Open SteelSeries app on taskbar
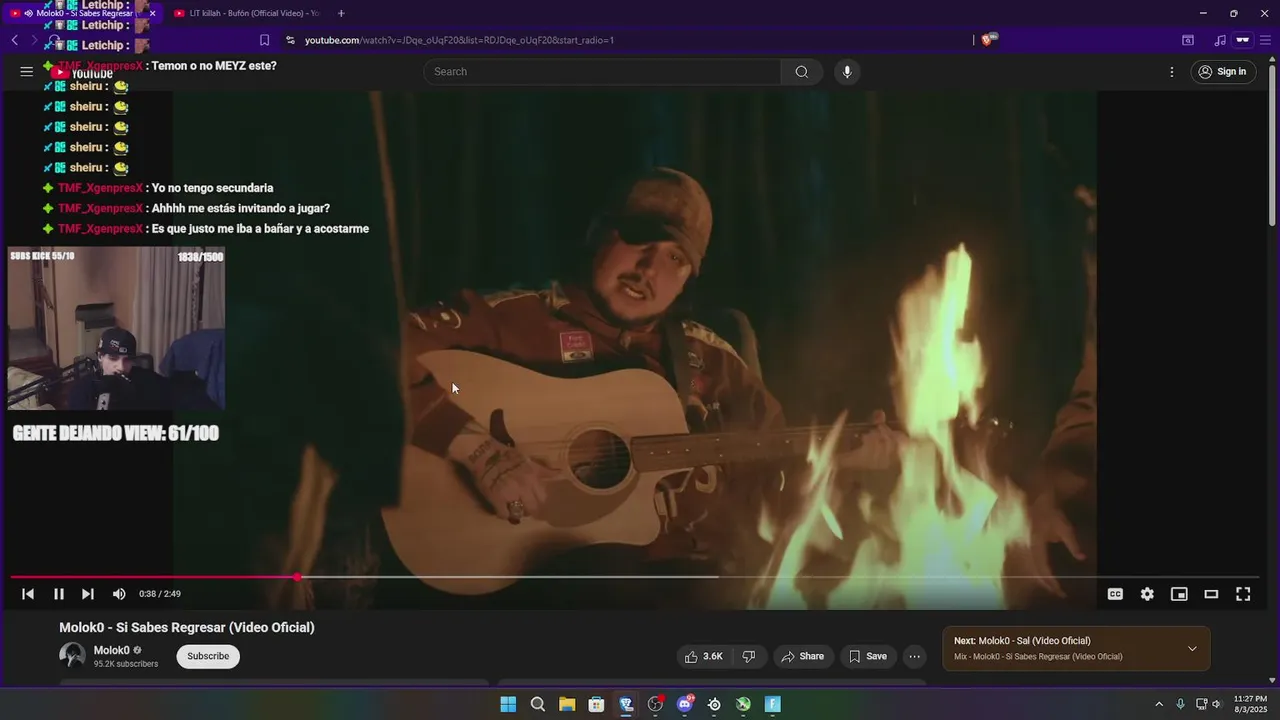 714,704
